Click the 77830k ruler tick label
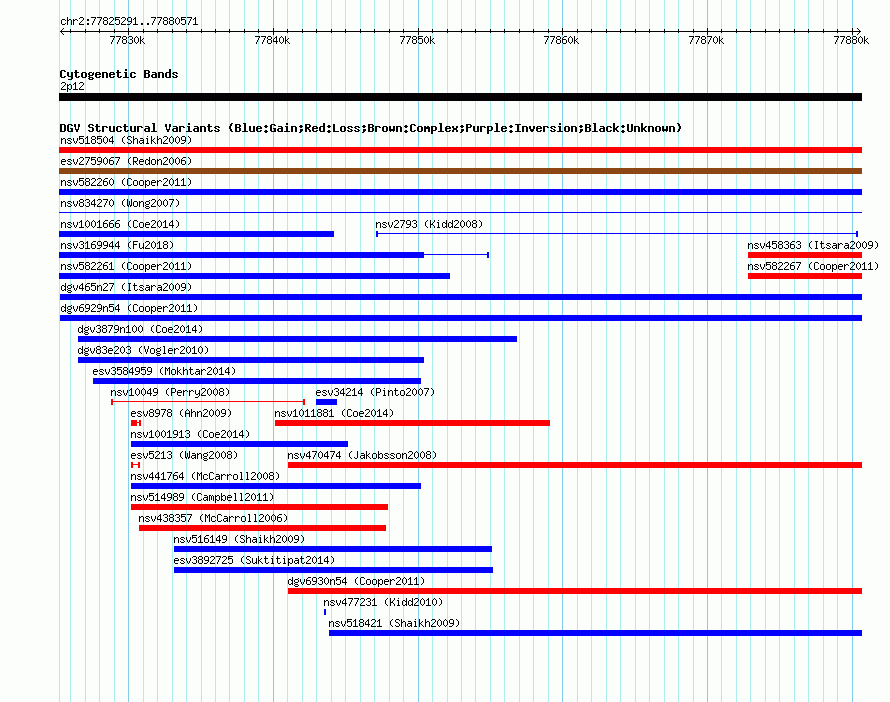This screenshot has width=890, height=702. pyautogui.click(x=127, y=40)
